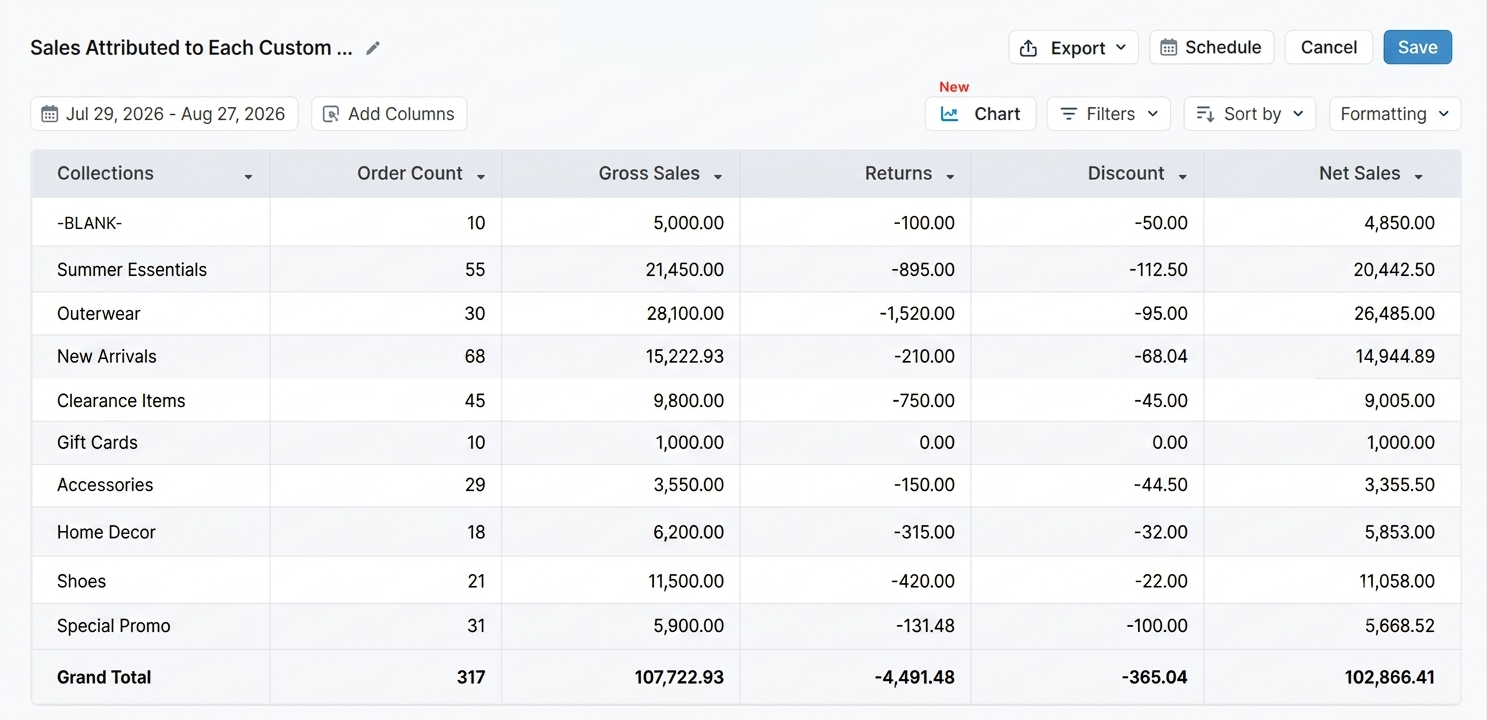Open the Sort by dropdown chevron

[x=1298, y=114]
